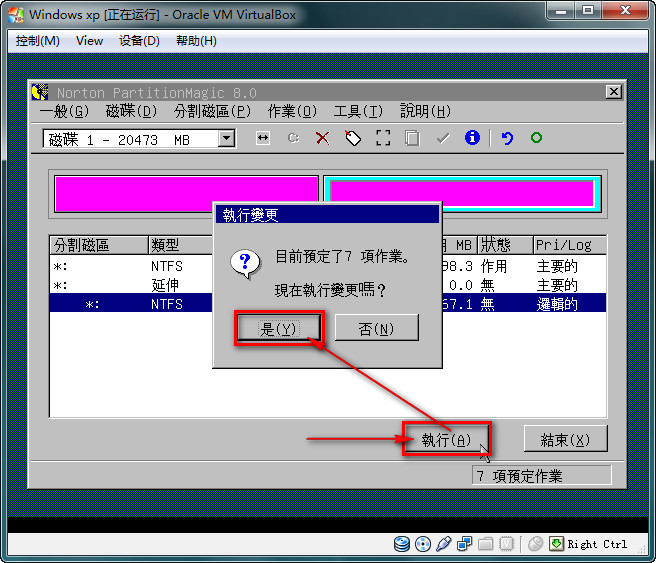Screen dimensions: 656x563
Task: Click the VirtualBox mouse integration status icon
Action: pyautogui.click(x=535, y=544)
